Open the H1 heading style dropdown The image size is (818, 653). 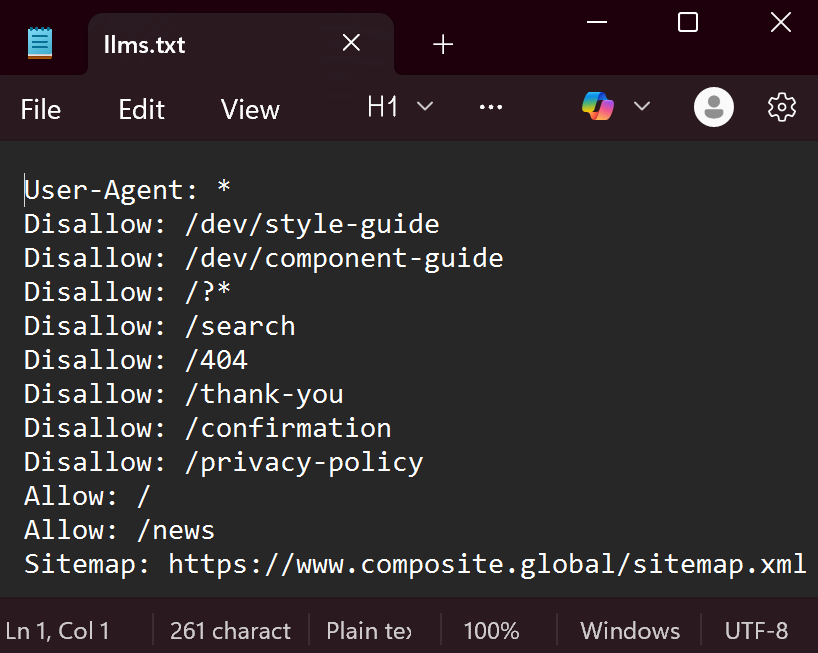(425, 106)
